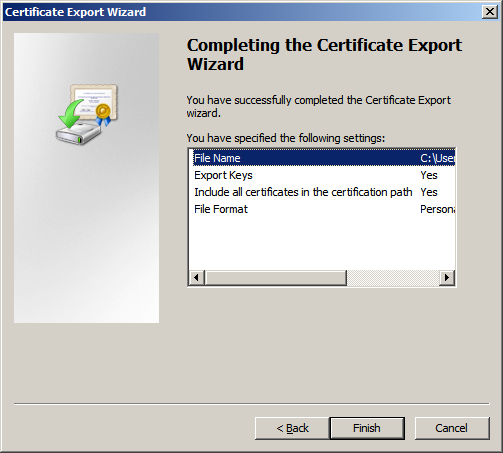
Task: Go back with the Back button
Action: (292, 428)
